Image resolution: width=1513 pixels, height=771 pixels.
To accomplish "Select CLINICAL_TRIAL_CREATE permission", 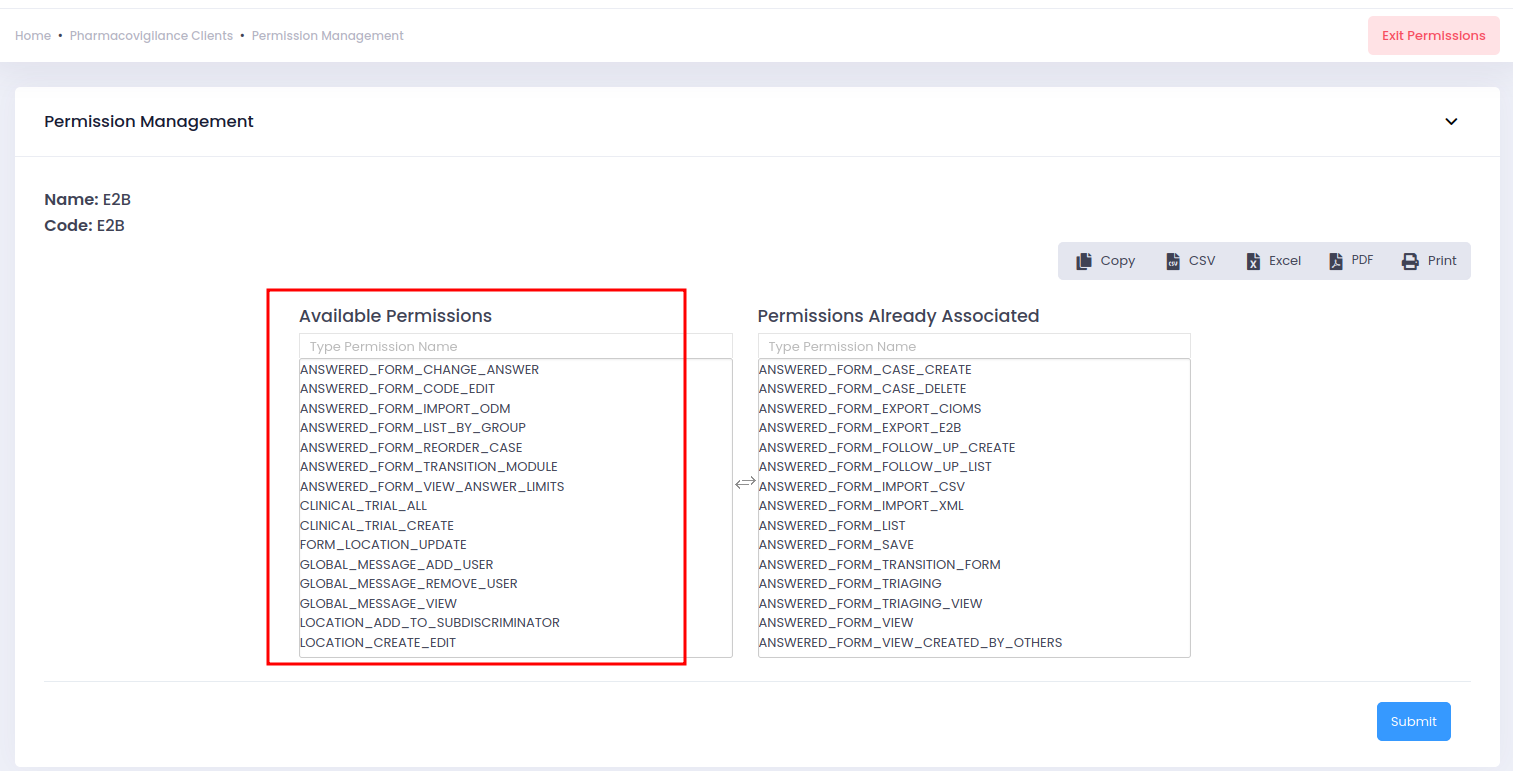I will [377, 526].
